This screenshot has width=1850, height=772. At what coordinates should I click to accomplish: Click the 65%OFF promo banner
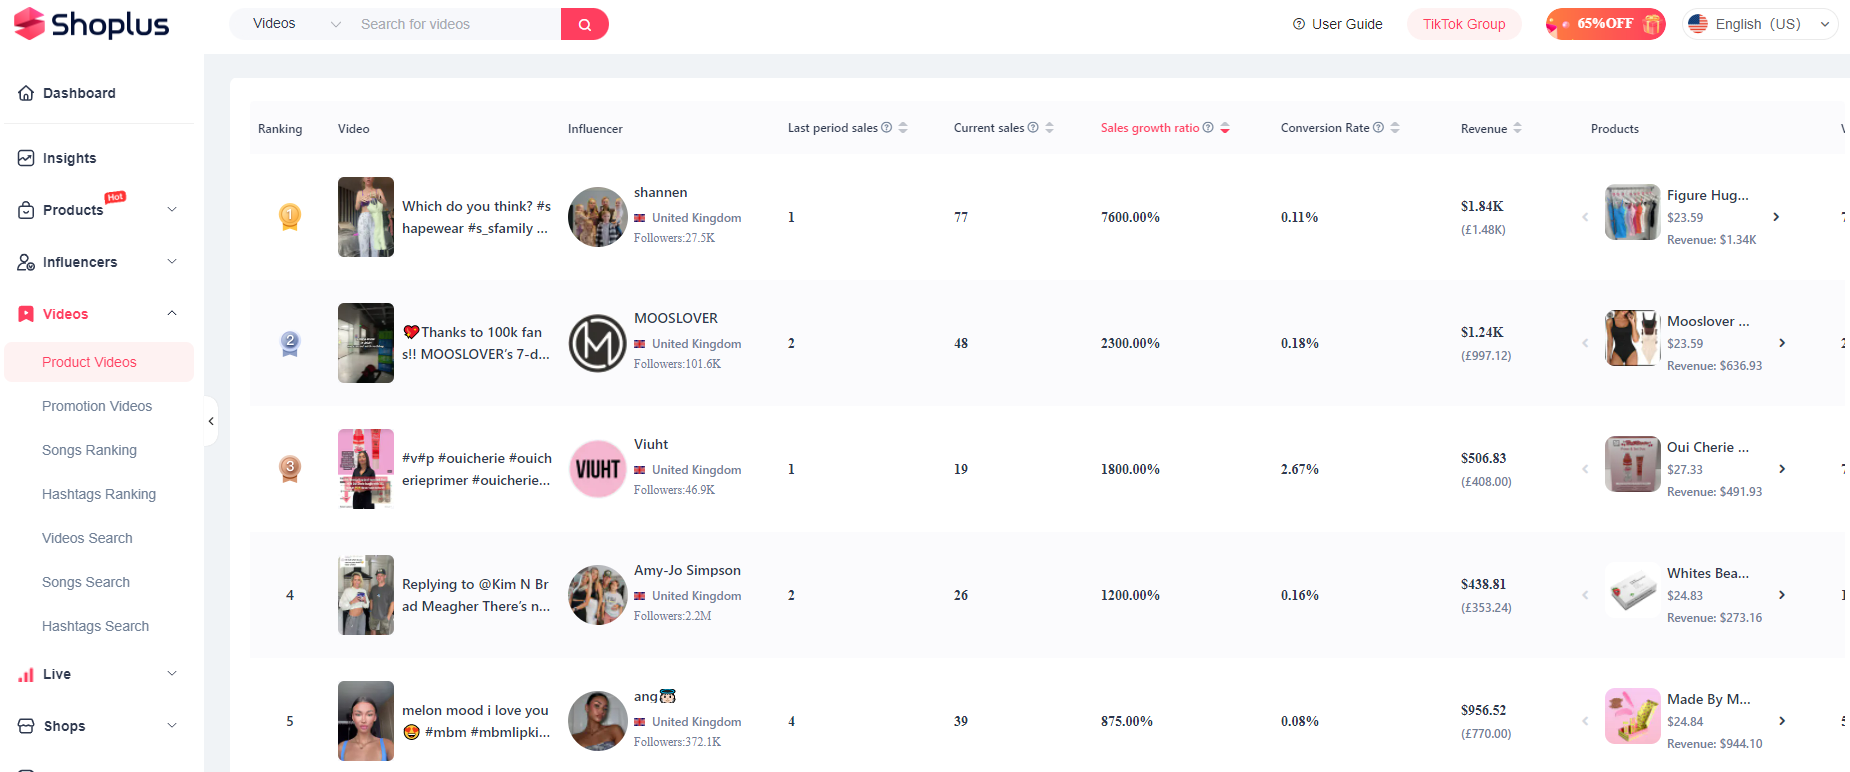(x=1605, y=24)
